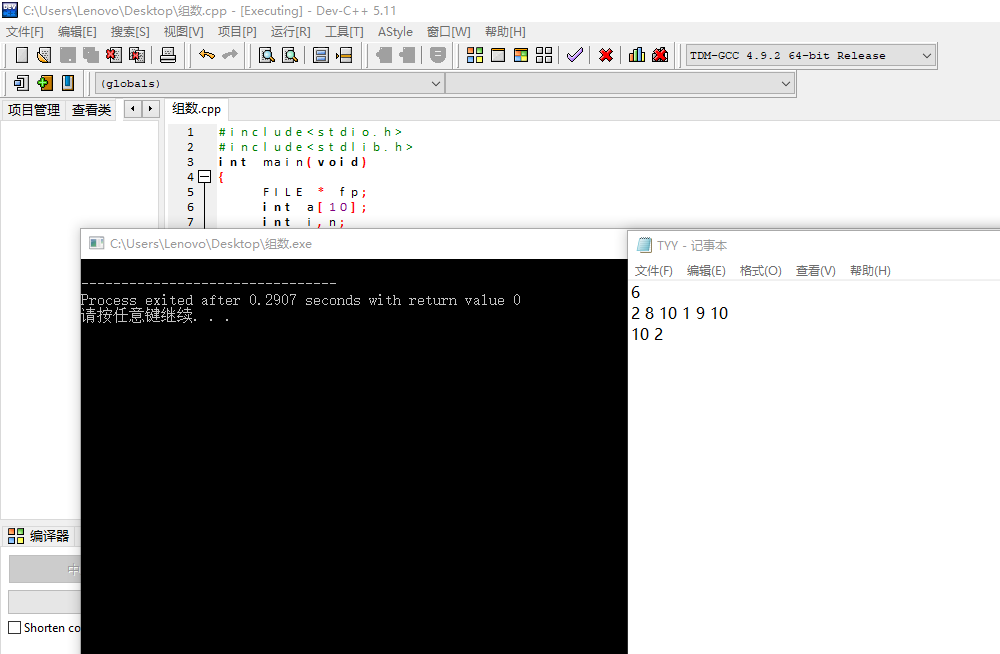
Task: Click the Print toolbar icon
Action: tap(168, 56)
